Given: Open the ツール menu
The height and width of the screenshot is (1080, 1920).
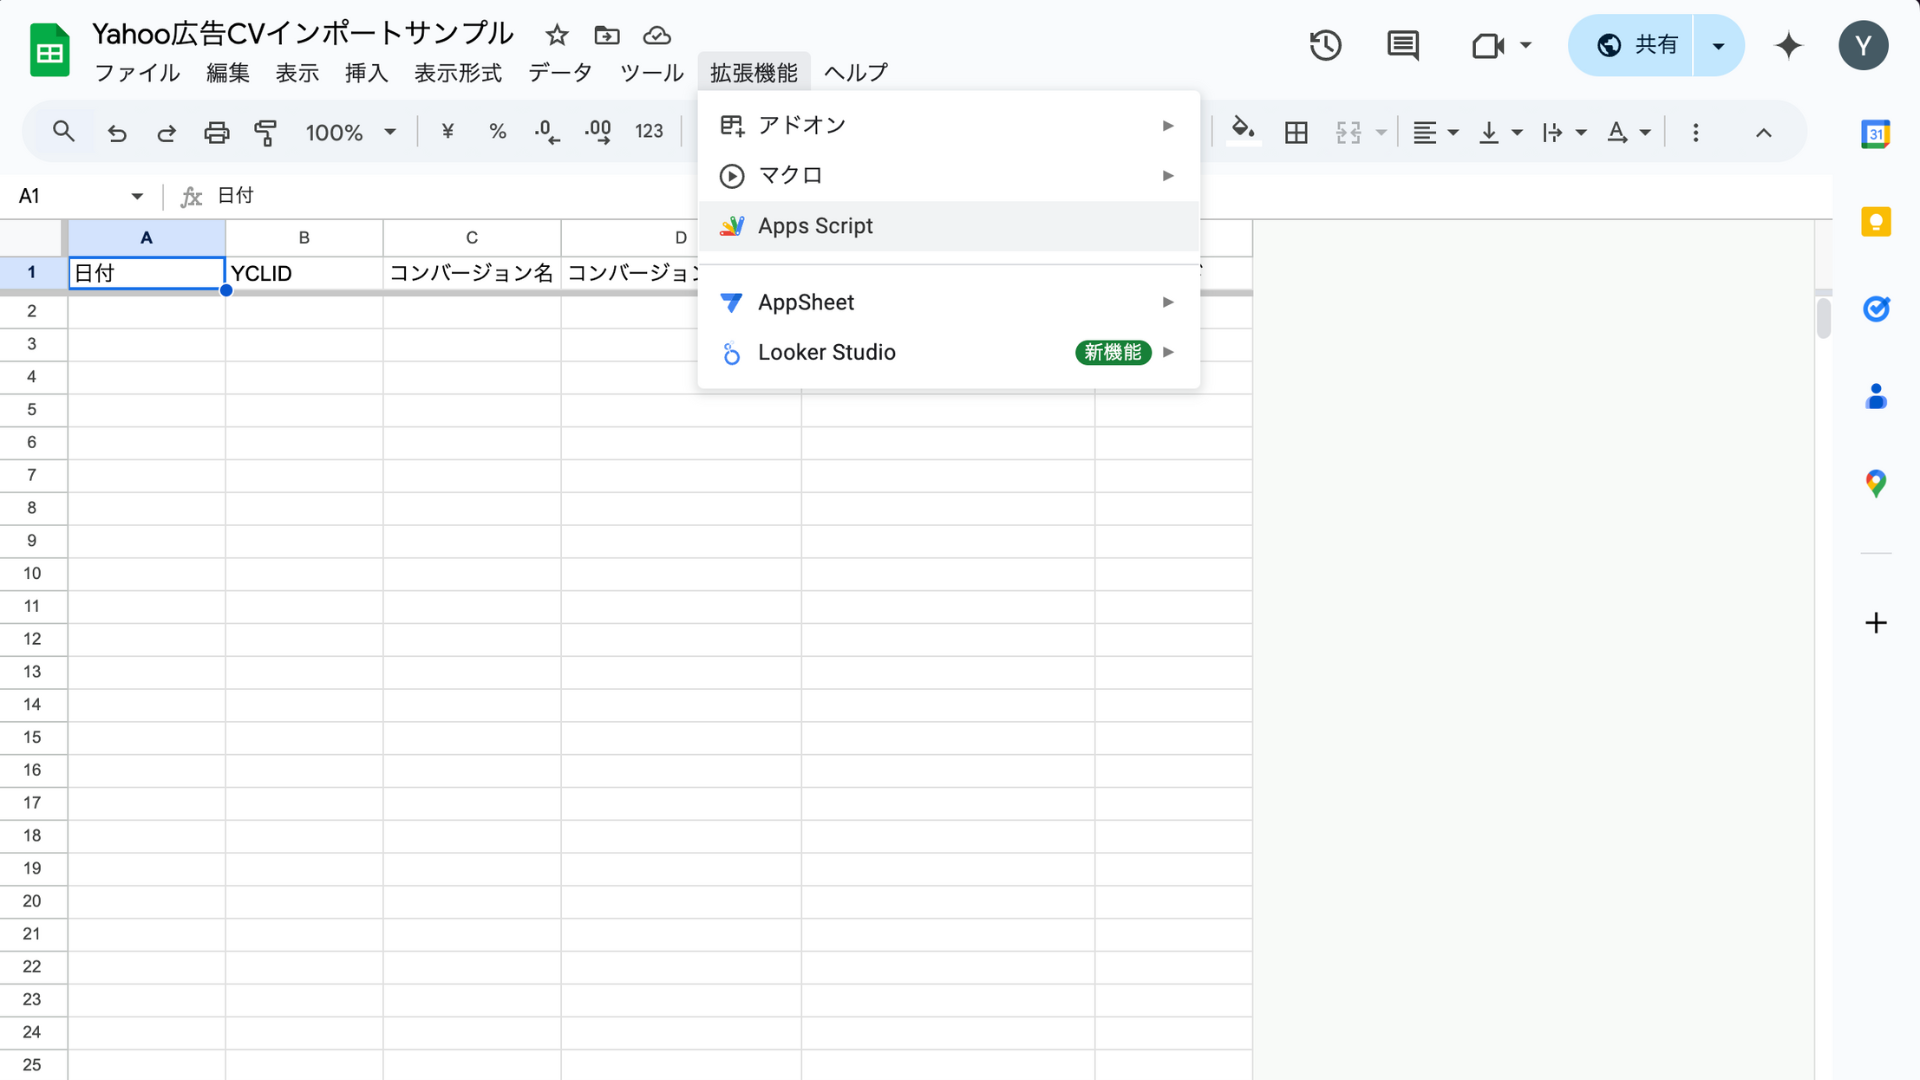Looking at the screenshot, I should pyautogui.click(x=651, y=73).
